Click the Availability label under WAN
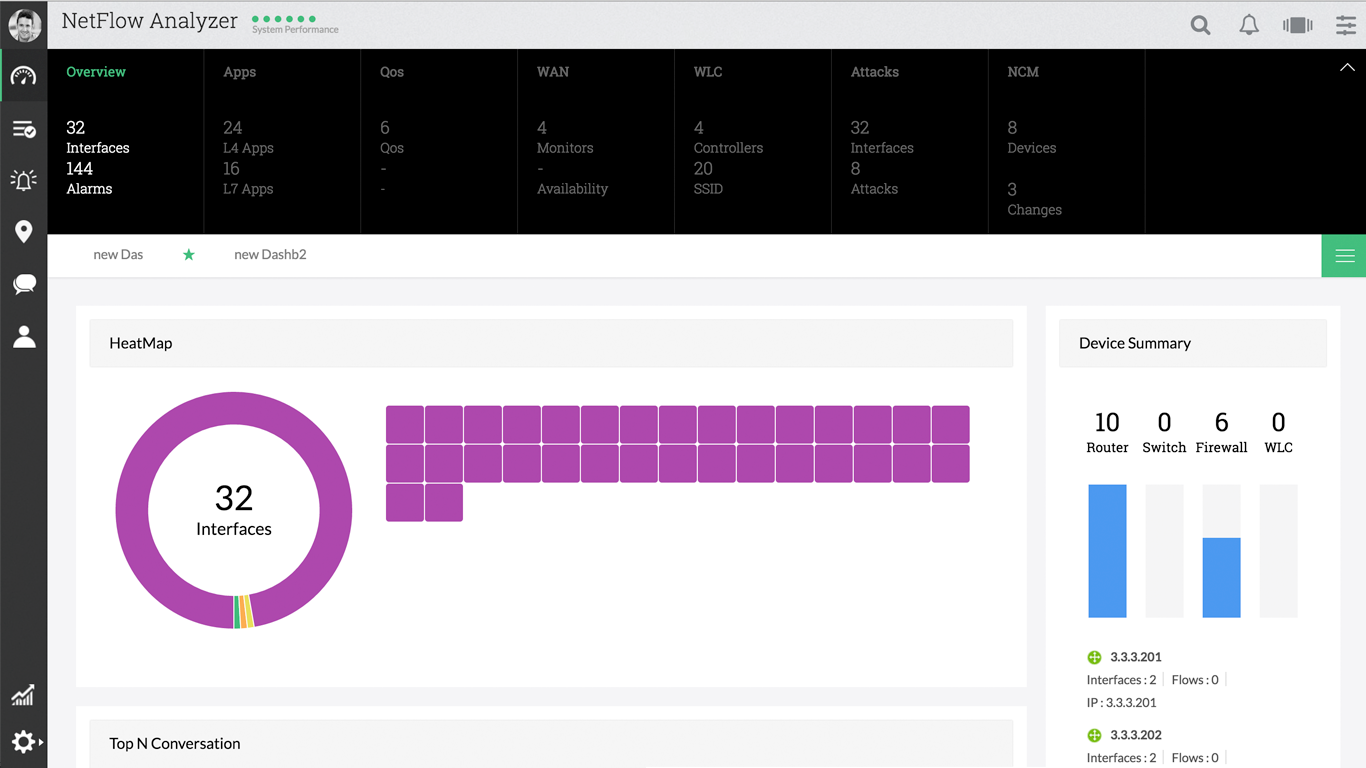This screenshot has width=1366, height=768. (572, 189)
